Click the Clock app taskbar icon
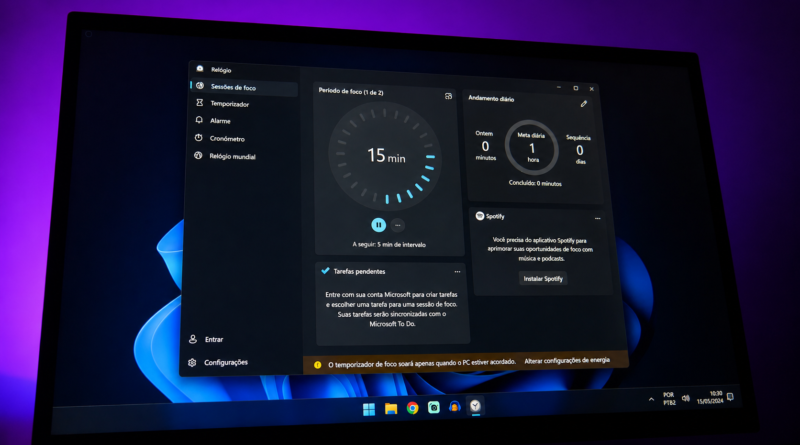 (475, 406)
